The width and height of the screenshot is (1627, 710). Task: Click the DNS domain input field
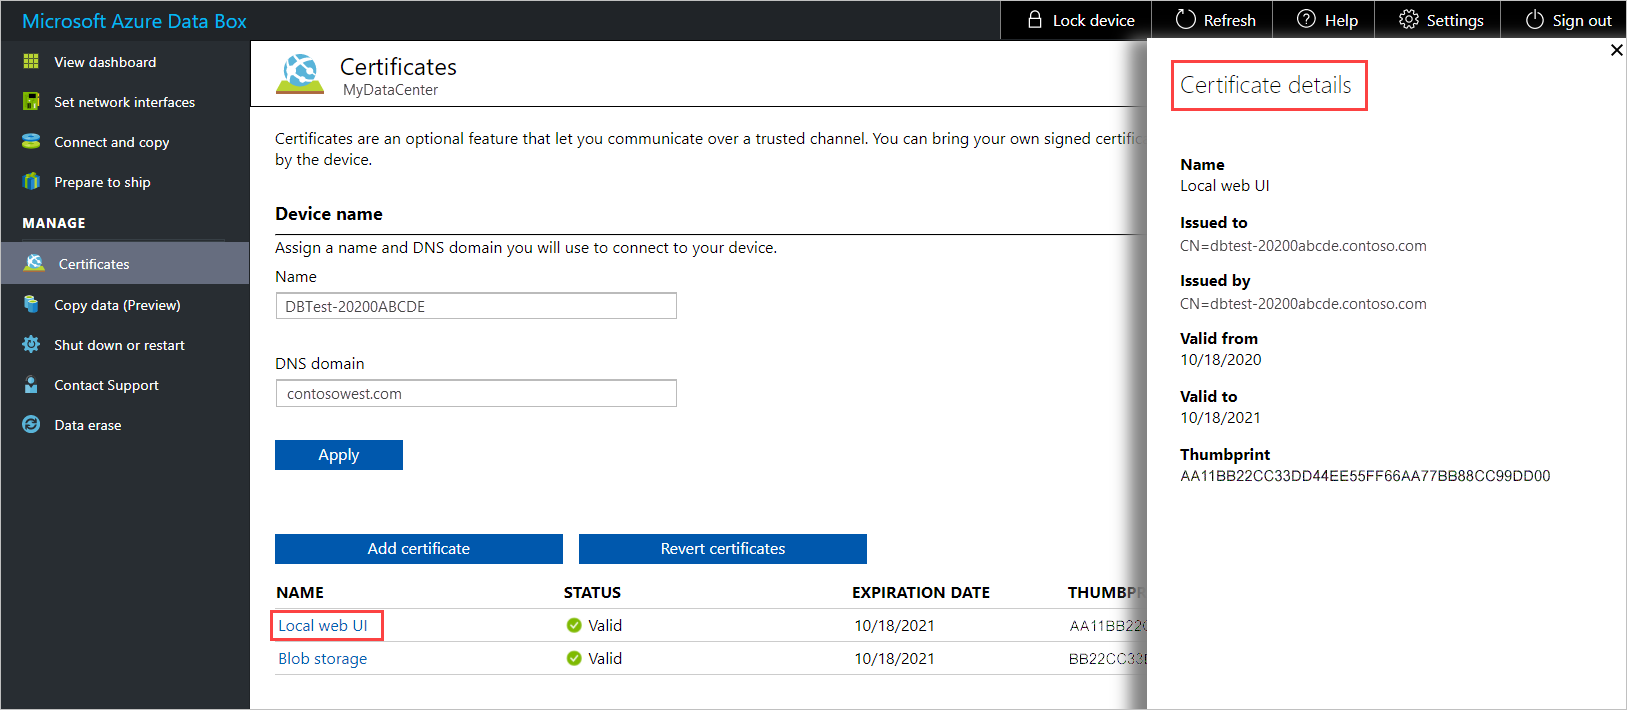[x=476, y=393]
